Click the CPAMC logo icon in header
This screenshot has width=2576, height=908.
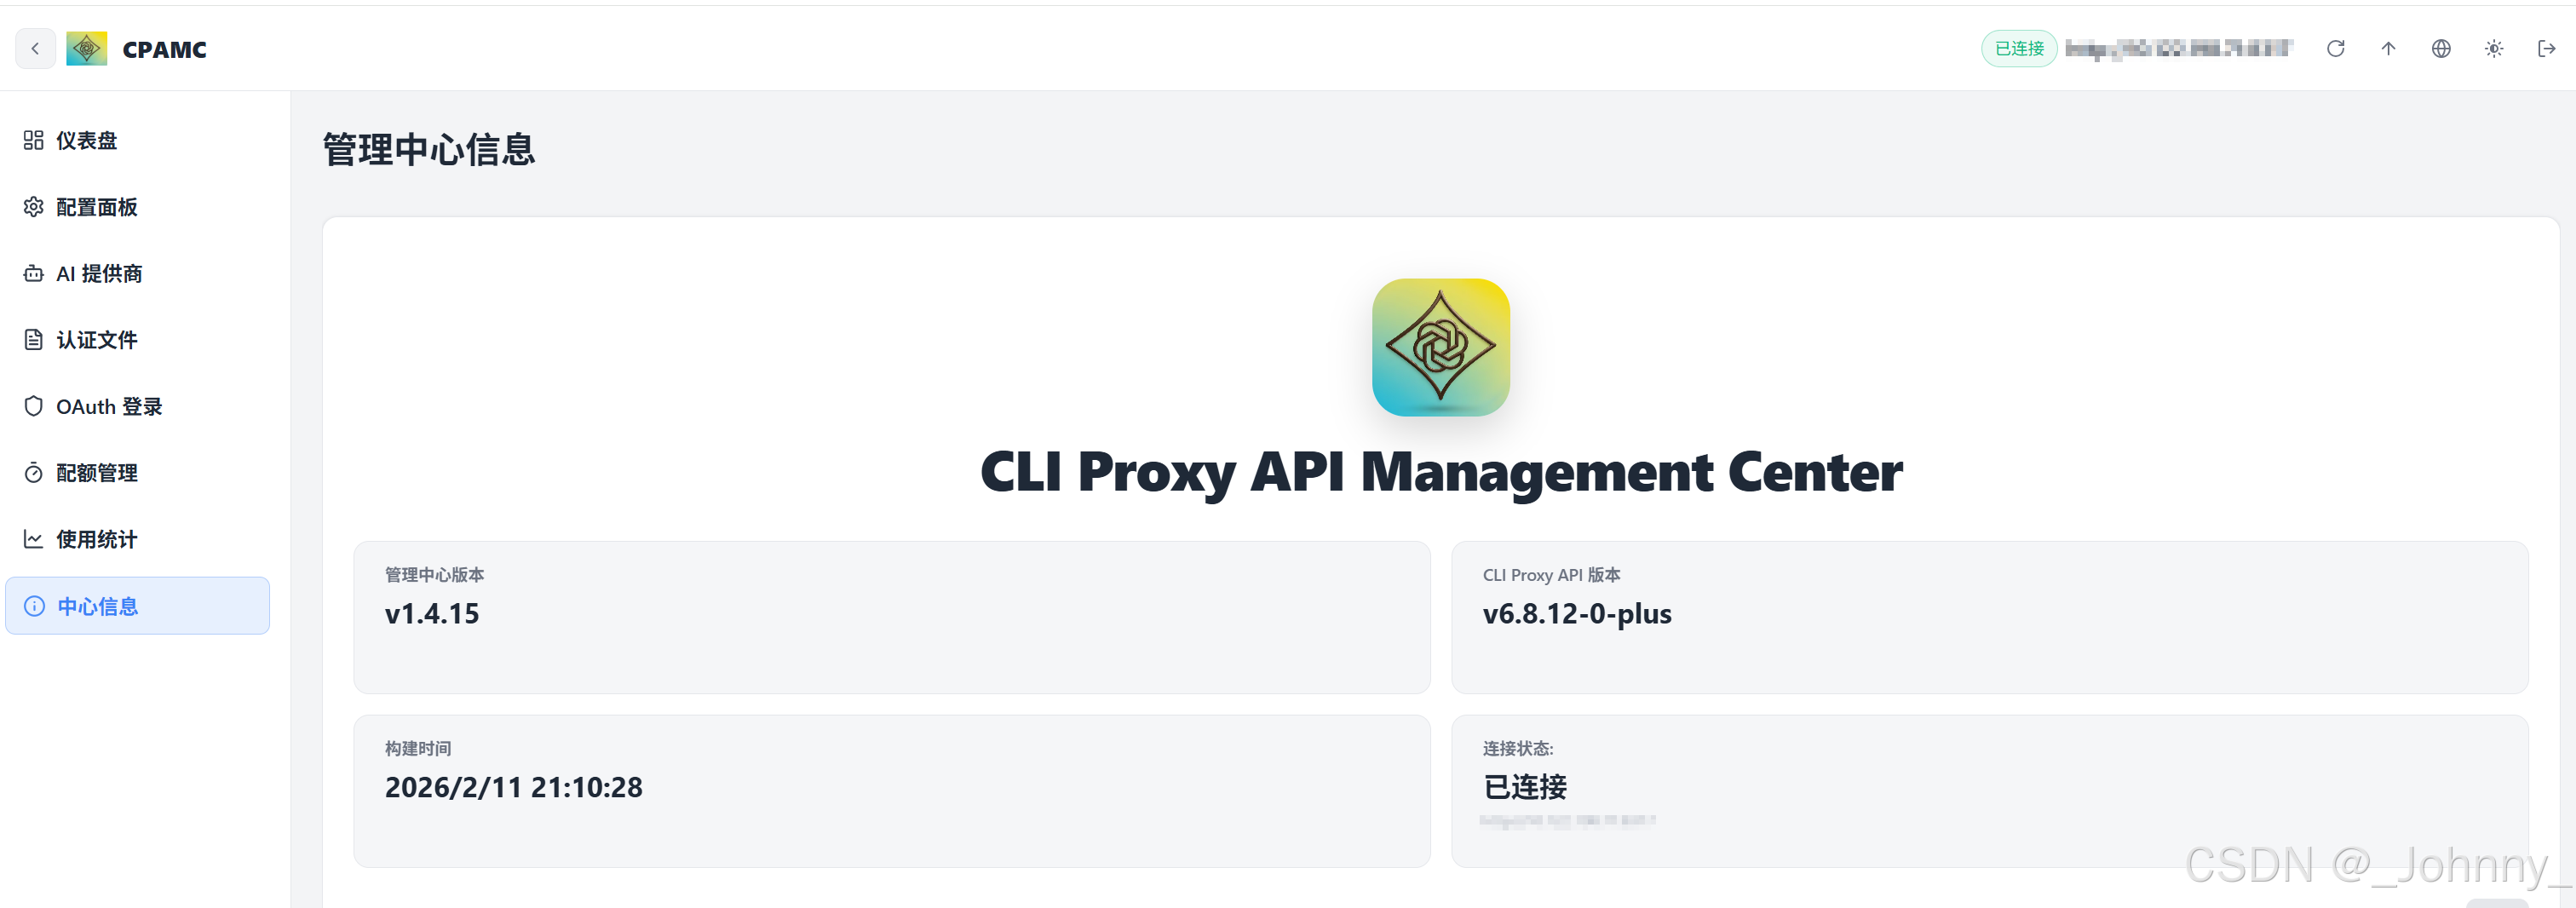(x=87, y=48)
